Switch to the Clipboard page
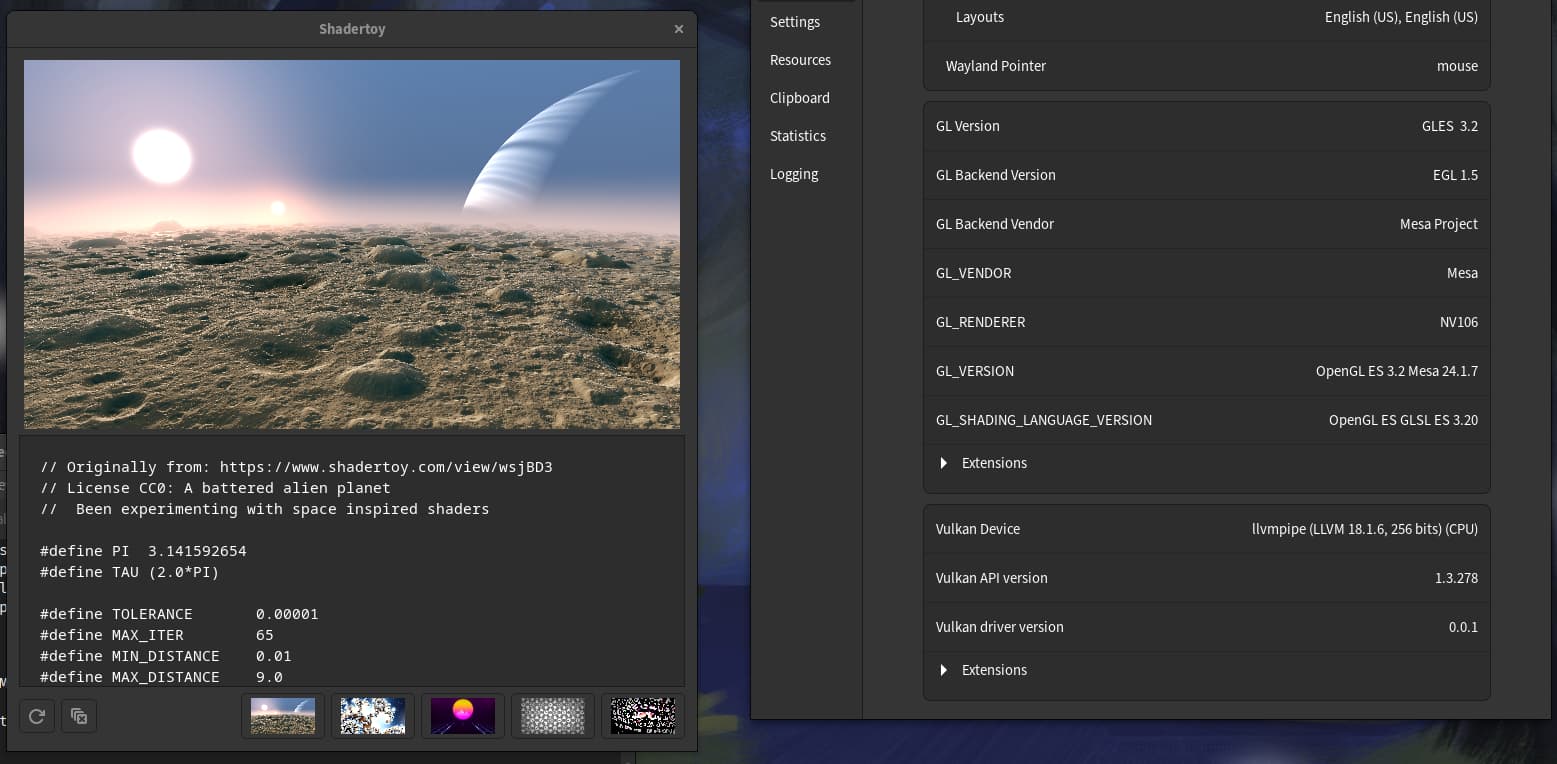Screen dimensions: 1557x764 click(x=800, y=98)
